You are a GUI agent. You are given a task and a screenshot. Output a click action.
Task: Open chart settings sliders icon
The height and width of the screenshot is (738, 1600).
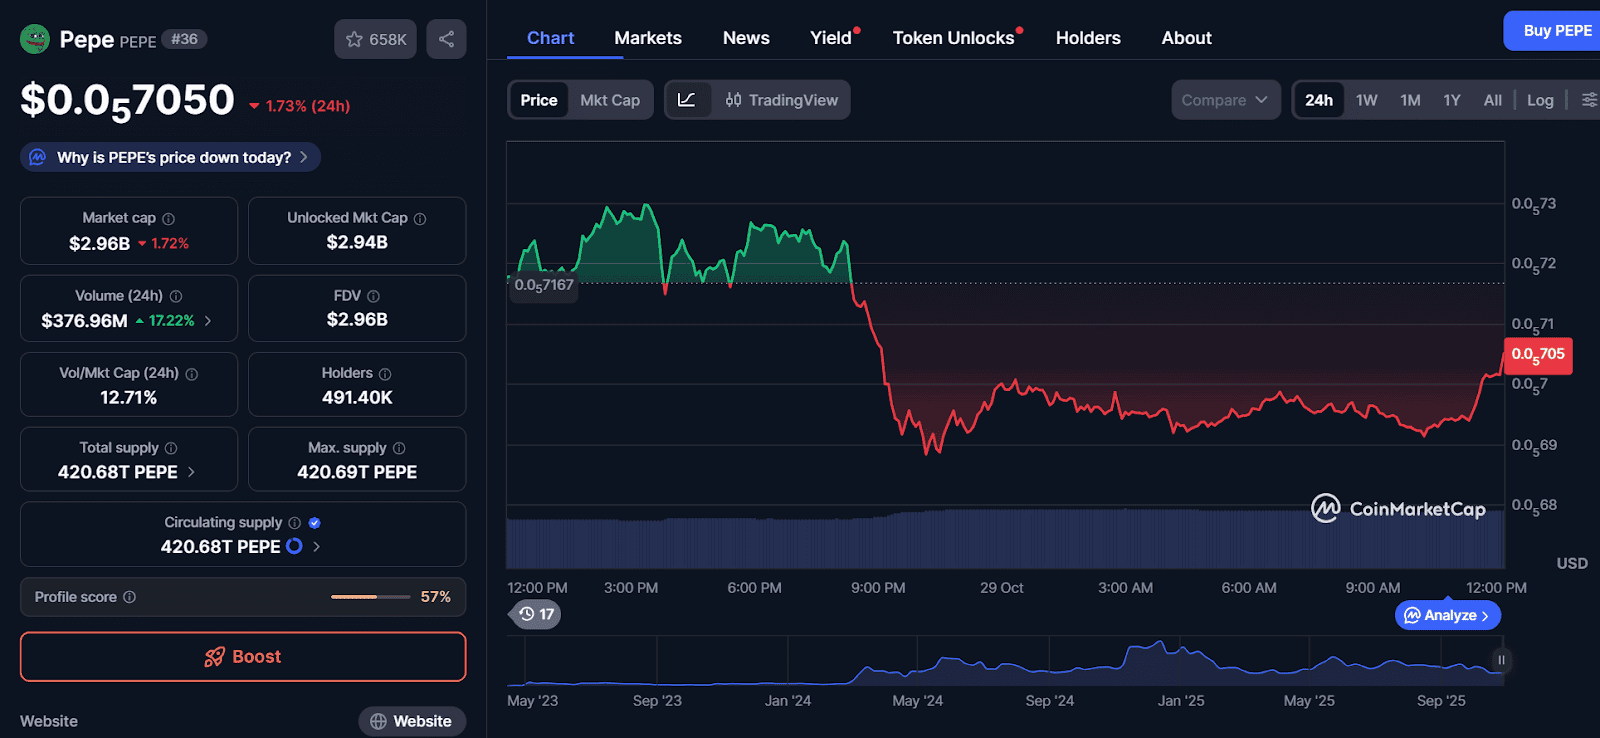pos(1589,100)
